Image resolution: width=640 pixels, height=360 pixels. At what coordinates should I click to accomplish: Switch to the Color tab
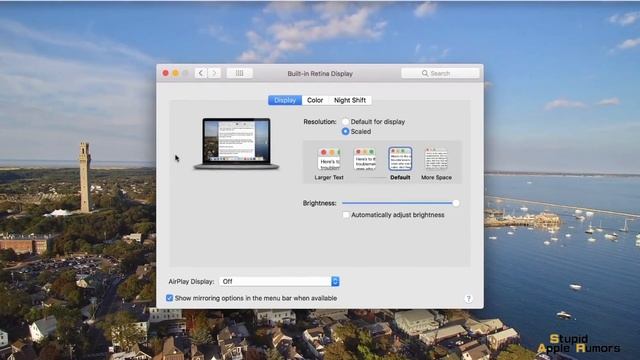click(315, 100)
